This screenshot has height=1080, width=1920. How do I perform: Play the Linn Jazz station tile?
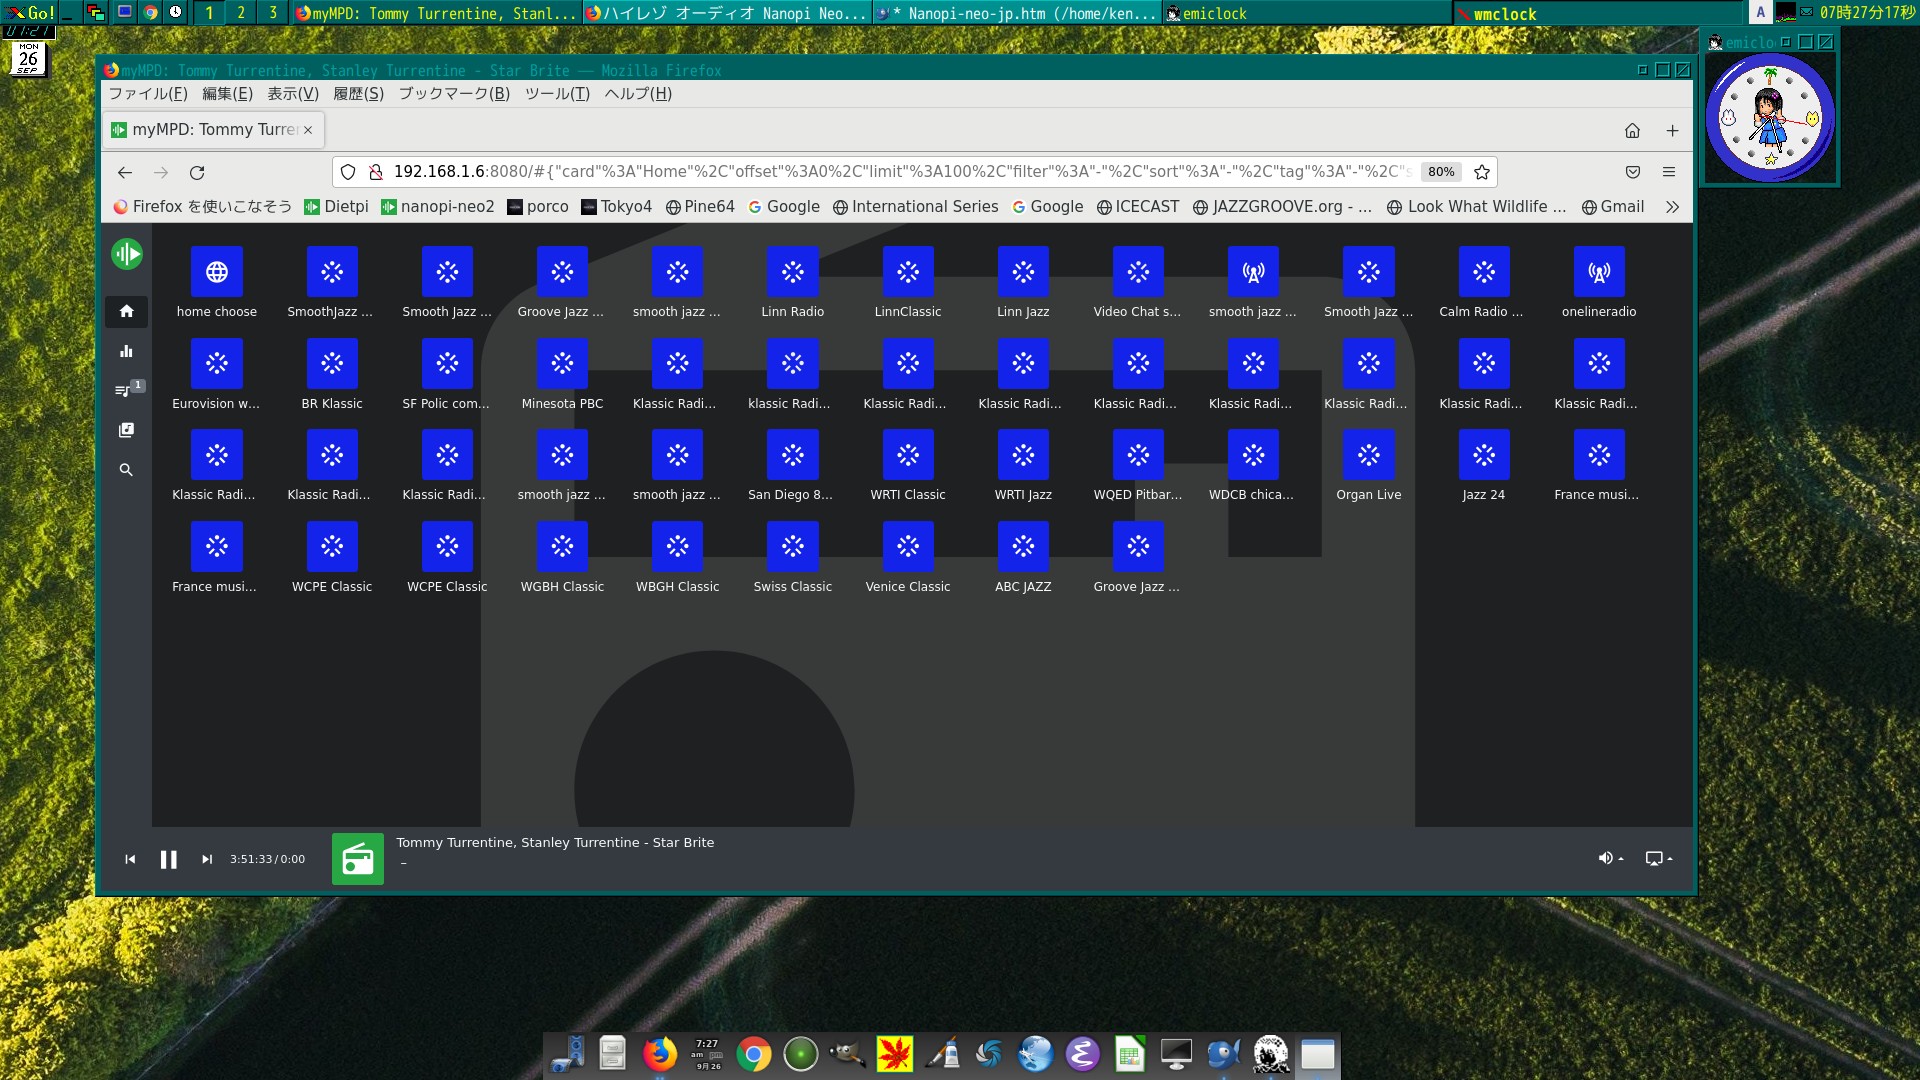click(1022, 272)
